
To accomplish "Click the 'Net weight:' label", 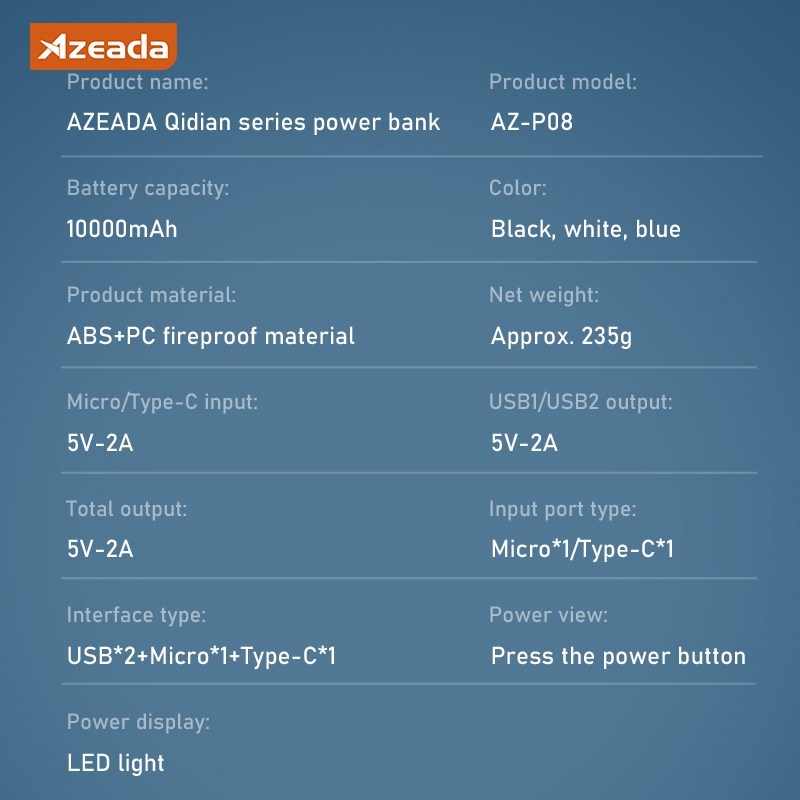I will point(543,295).
